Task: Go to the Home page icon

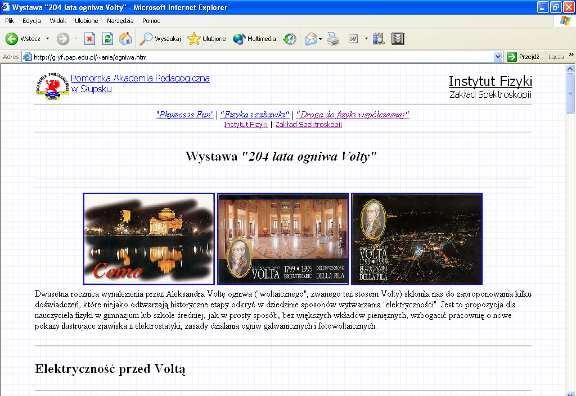Action: click(x=125, y=39)
